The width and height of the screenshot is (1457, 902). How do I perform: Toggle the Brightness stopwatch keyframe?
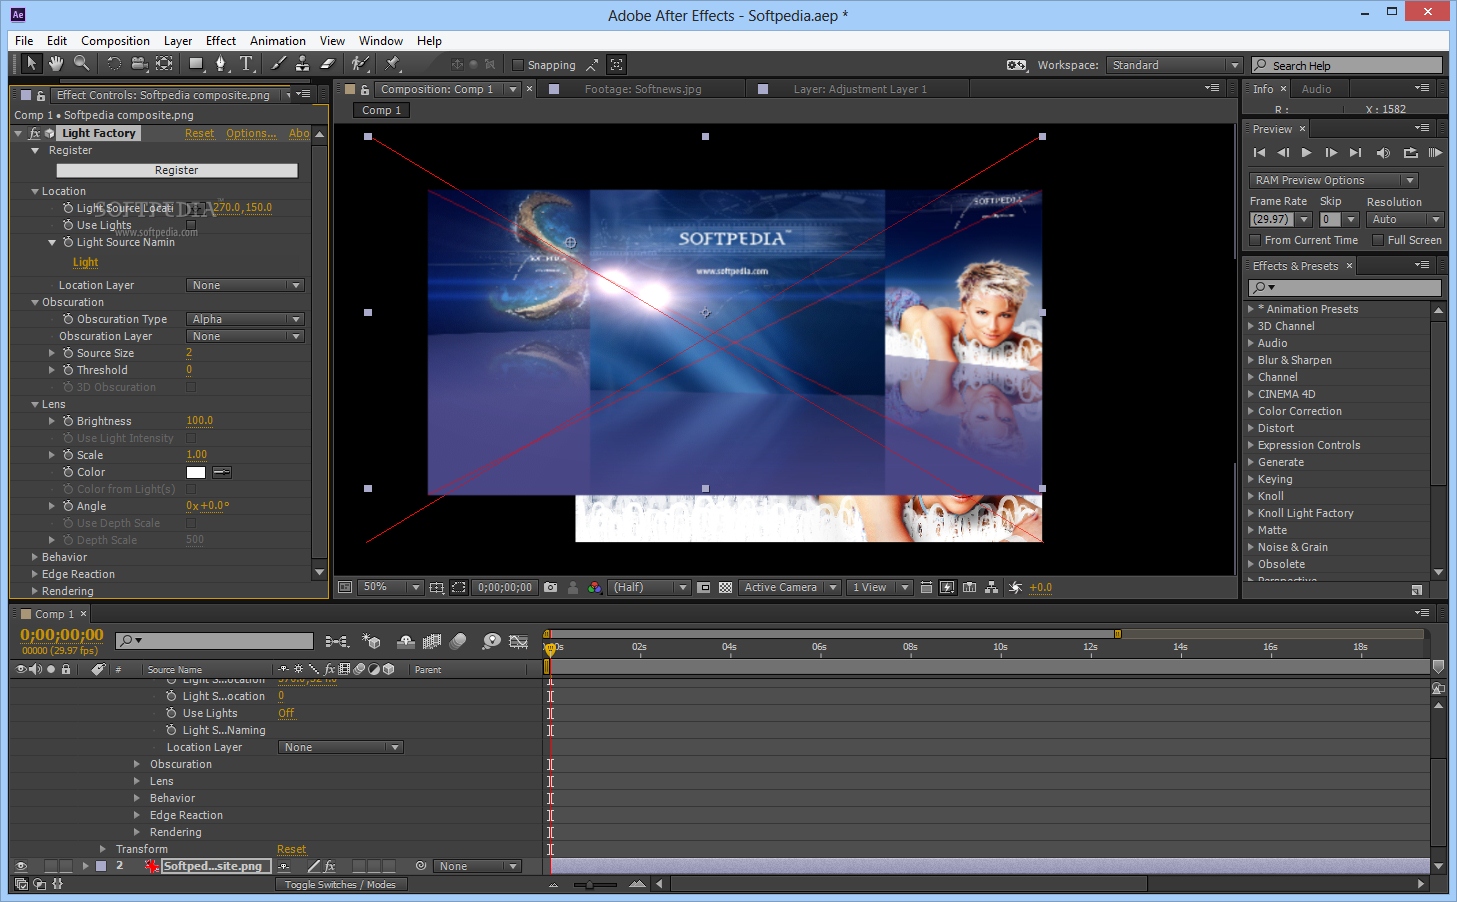tap(68, 421)
